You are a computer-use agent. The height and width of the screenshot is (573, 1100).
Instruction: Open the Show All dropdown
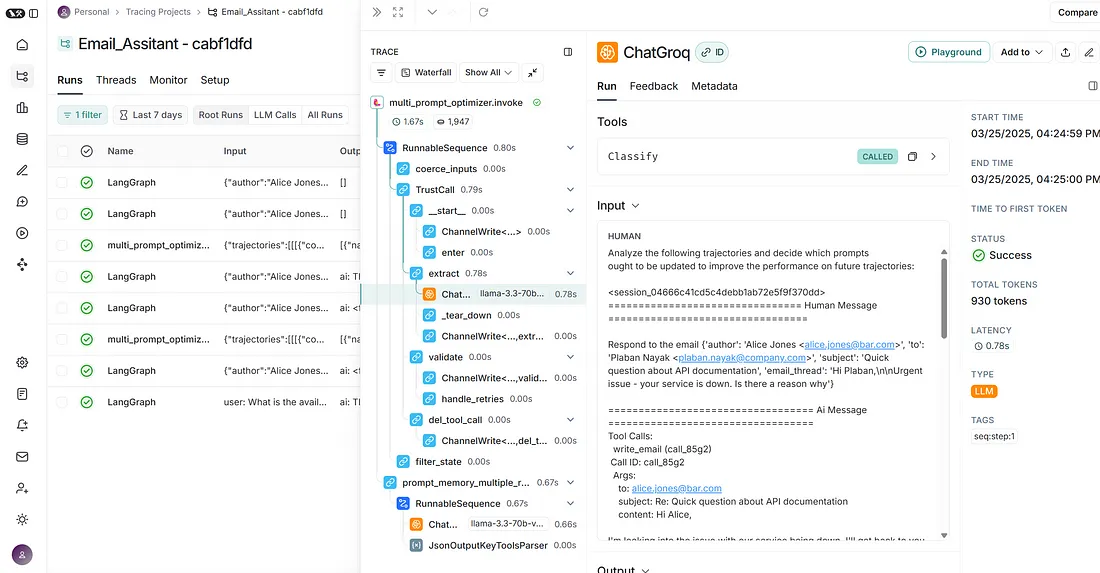tap(488, 72)
